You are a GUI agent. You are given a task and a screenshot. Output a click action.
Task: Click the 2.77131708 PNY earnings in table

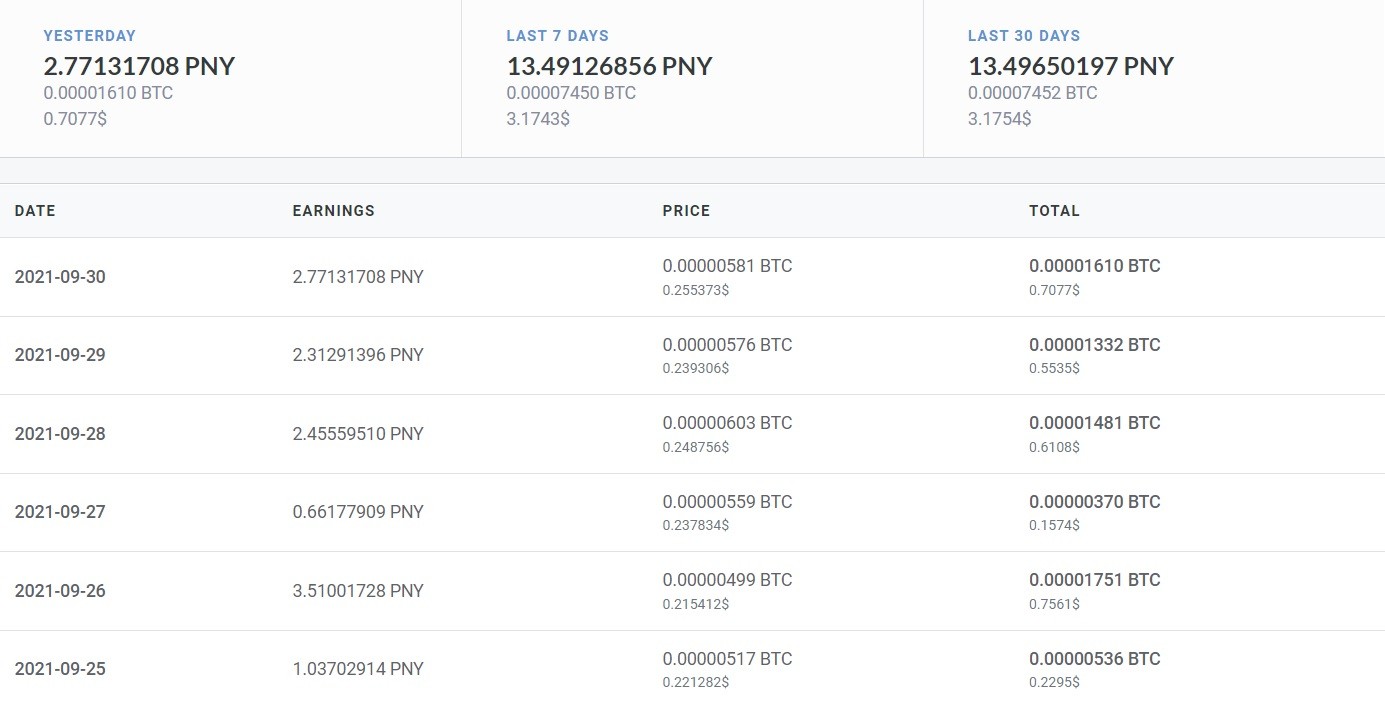pos(358,277)
